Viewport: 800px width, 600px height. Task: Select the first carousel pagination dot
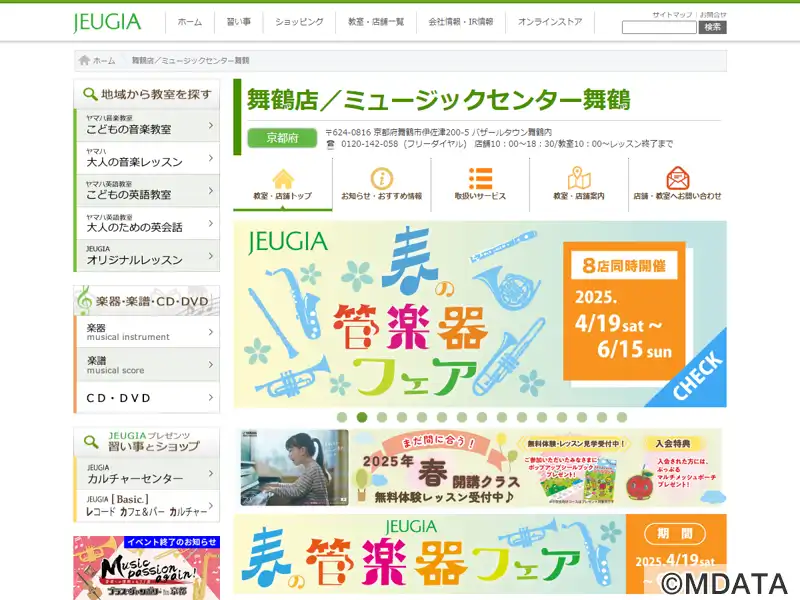pyautogui.click(x=342, y=417)
